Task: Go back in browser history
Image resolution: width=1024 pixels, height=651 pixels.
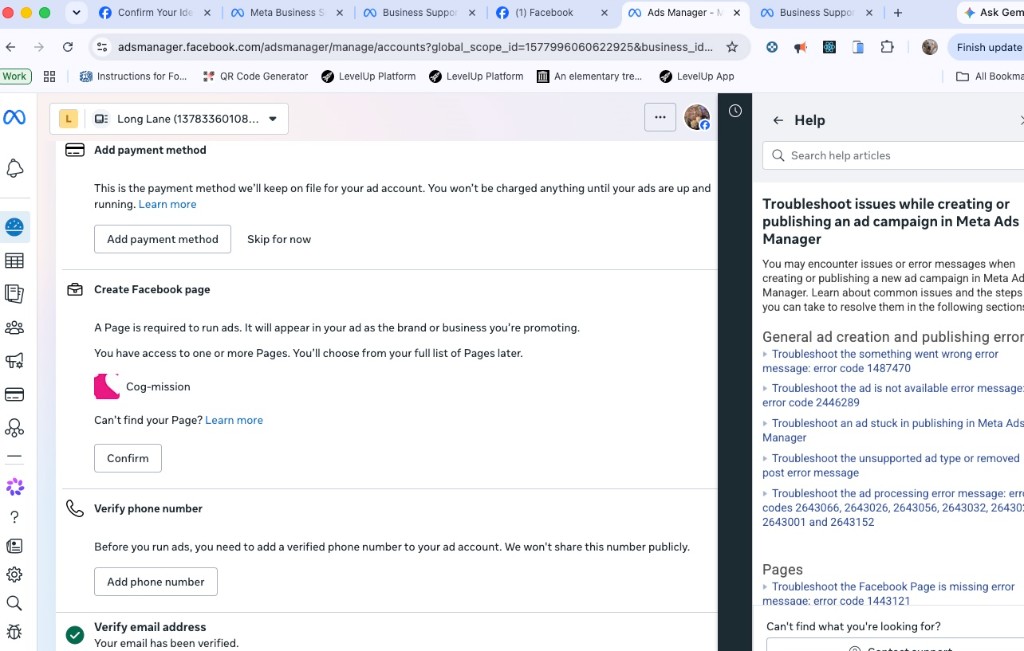Action: click(10, 47)
